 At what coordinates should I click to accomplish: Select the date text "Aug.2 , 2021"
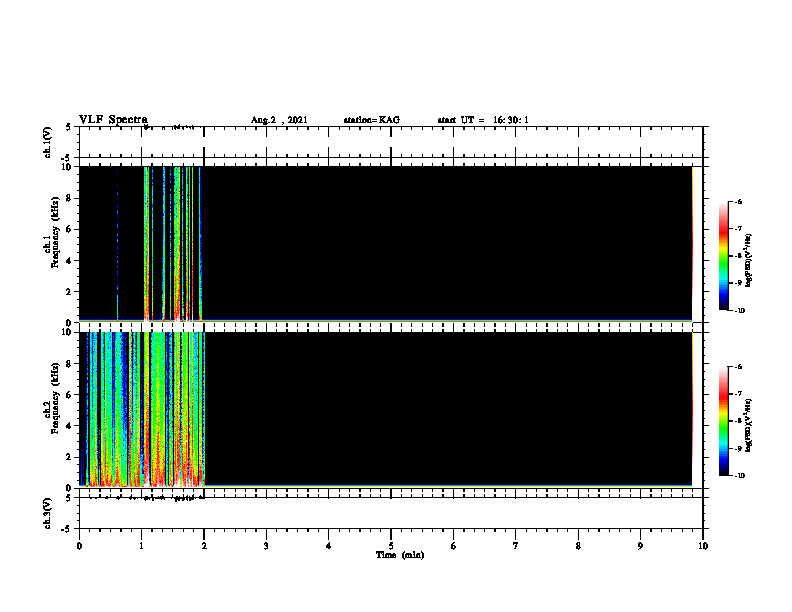pos(279,120)
